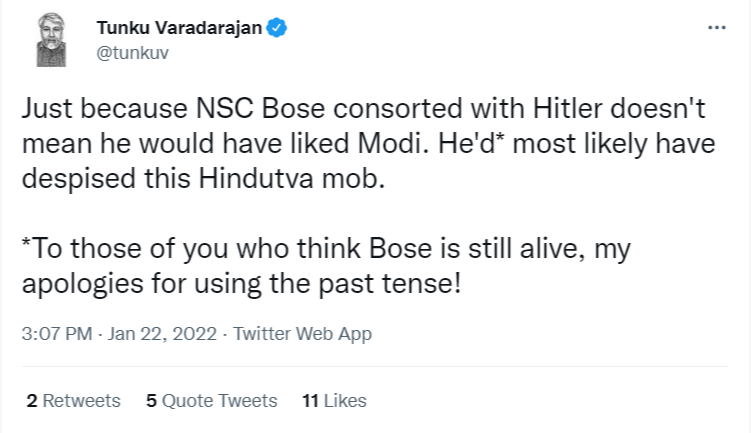Click the 3:07 PM timestamp
This screenshot has height=433, width=751.
[57, 334]
